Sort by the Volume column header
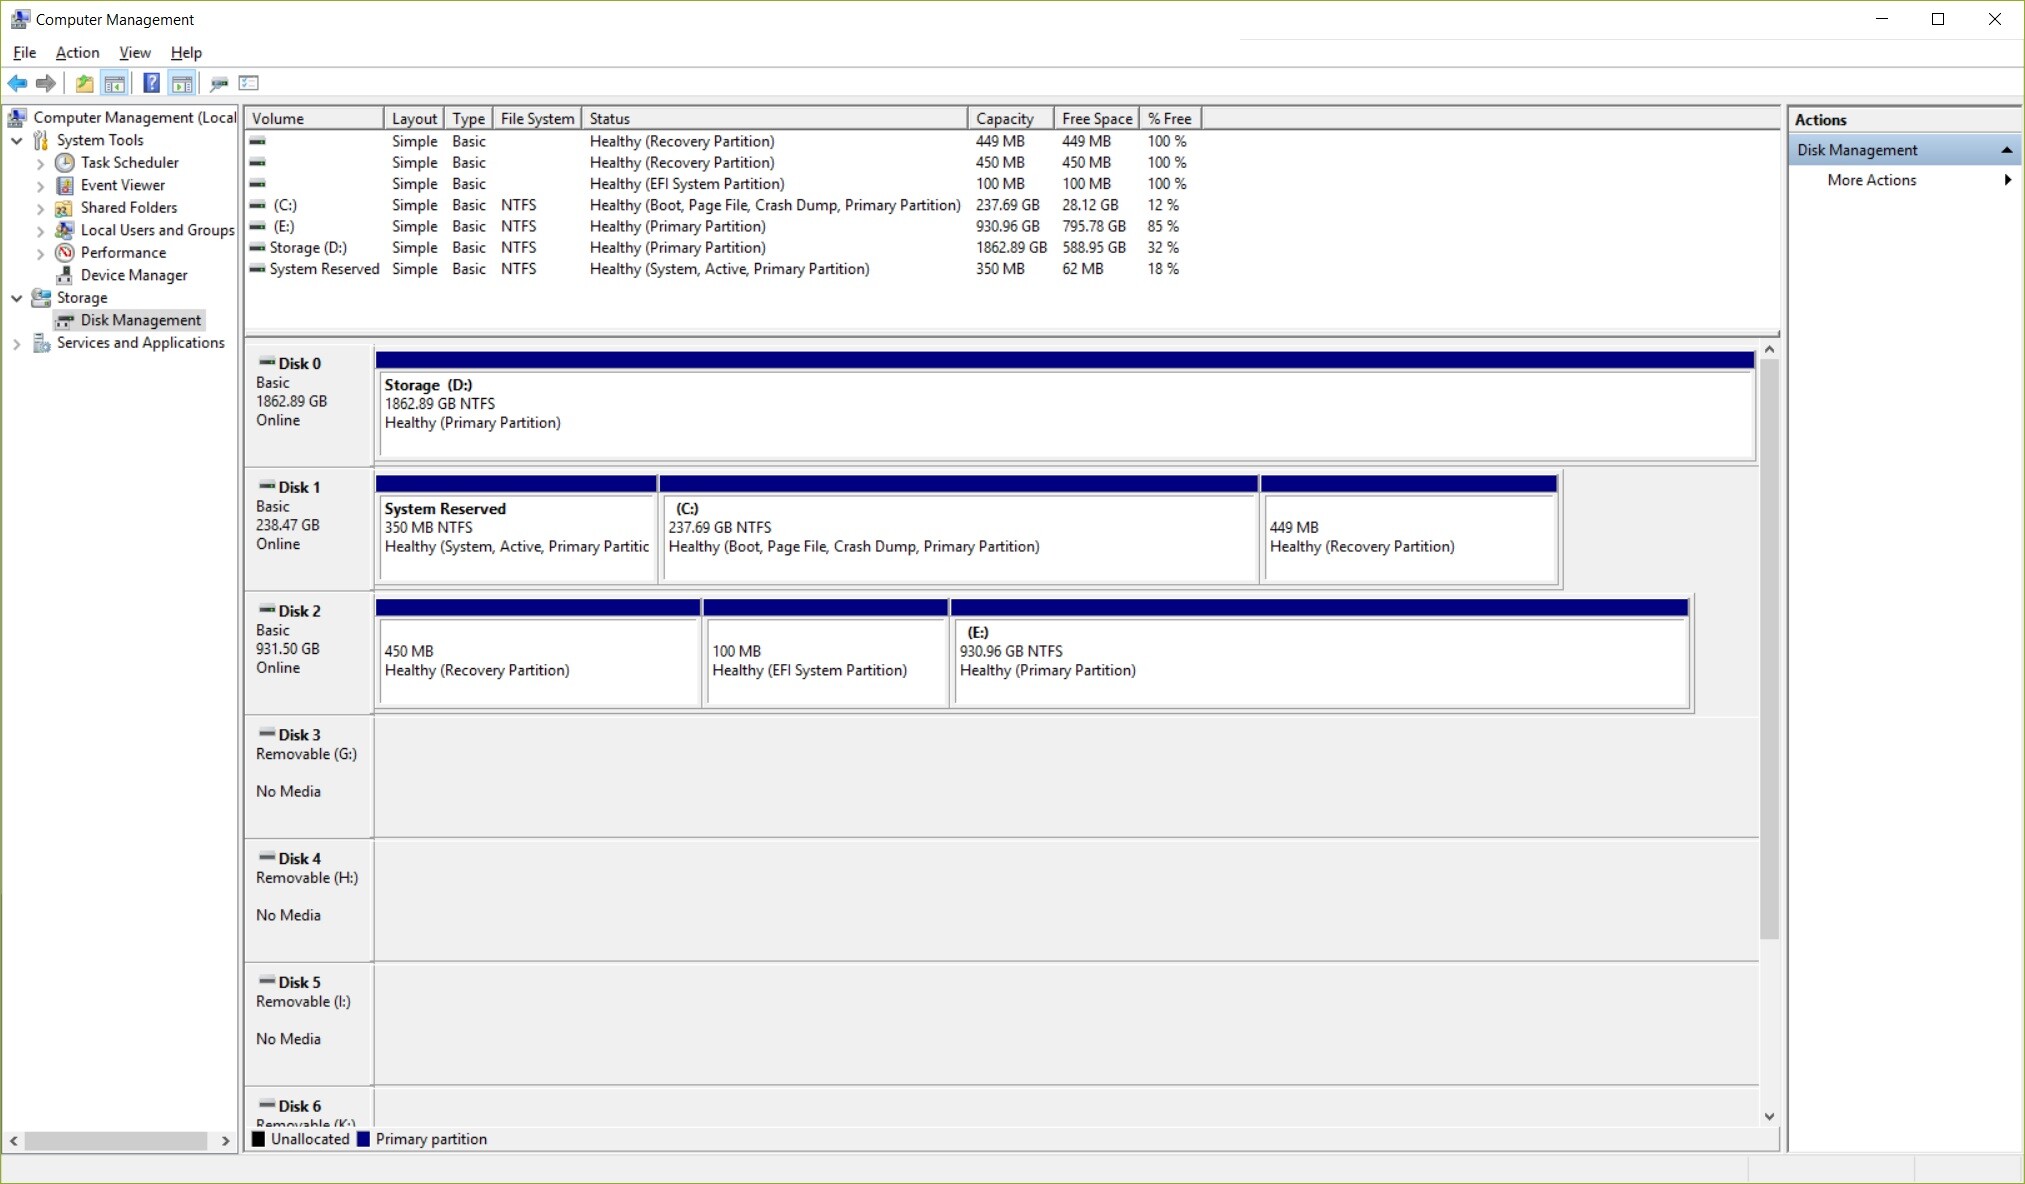 click(x=314, y=118)
